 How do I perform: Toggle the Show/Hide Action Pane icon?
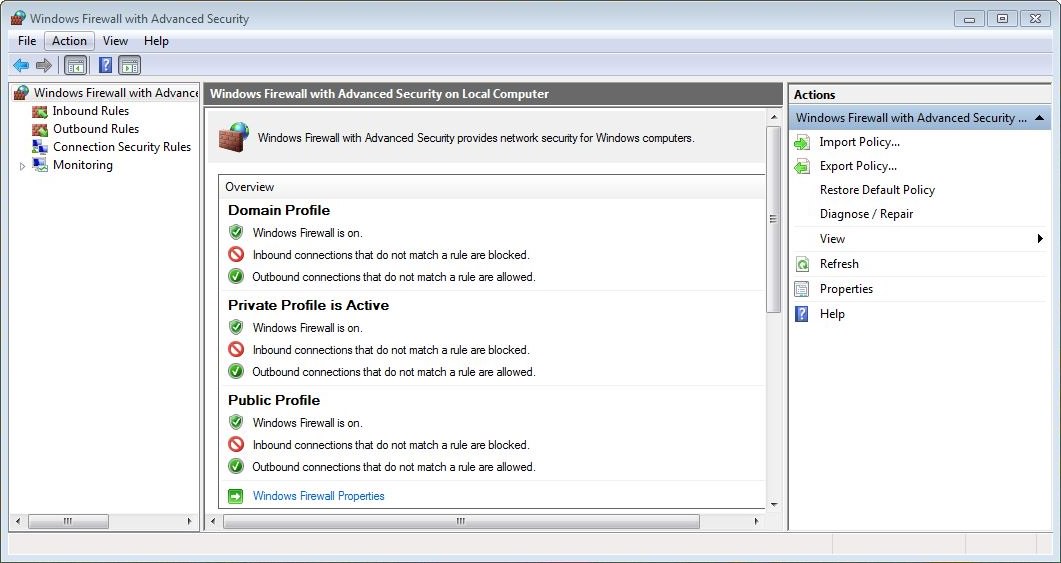pyautogui.click(x=130, y=66)
